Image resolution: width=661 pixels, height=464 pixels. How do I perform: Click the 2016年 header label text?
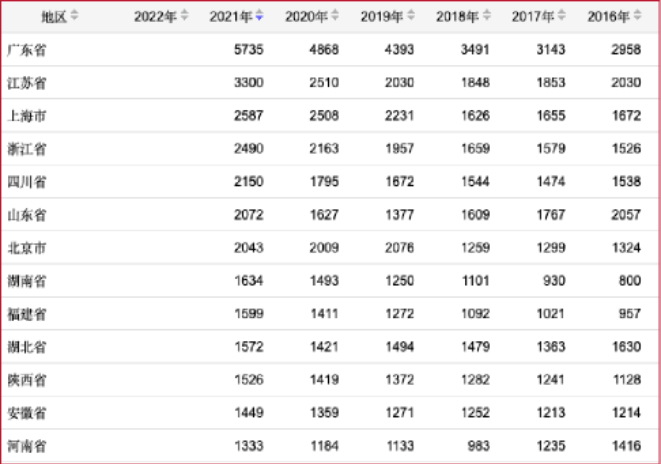click(609, 17)
